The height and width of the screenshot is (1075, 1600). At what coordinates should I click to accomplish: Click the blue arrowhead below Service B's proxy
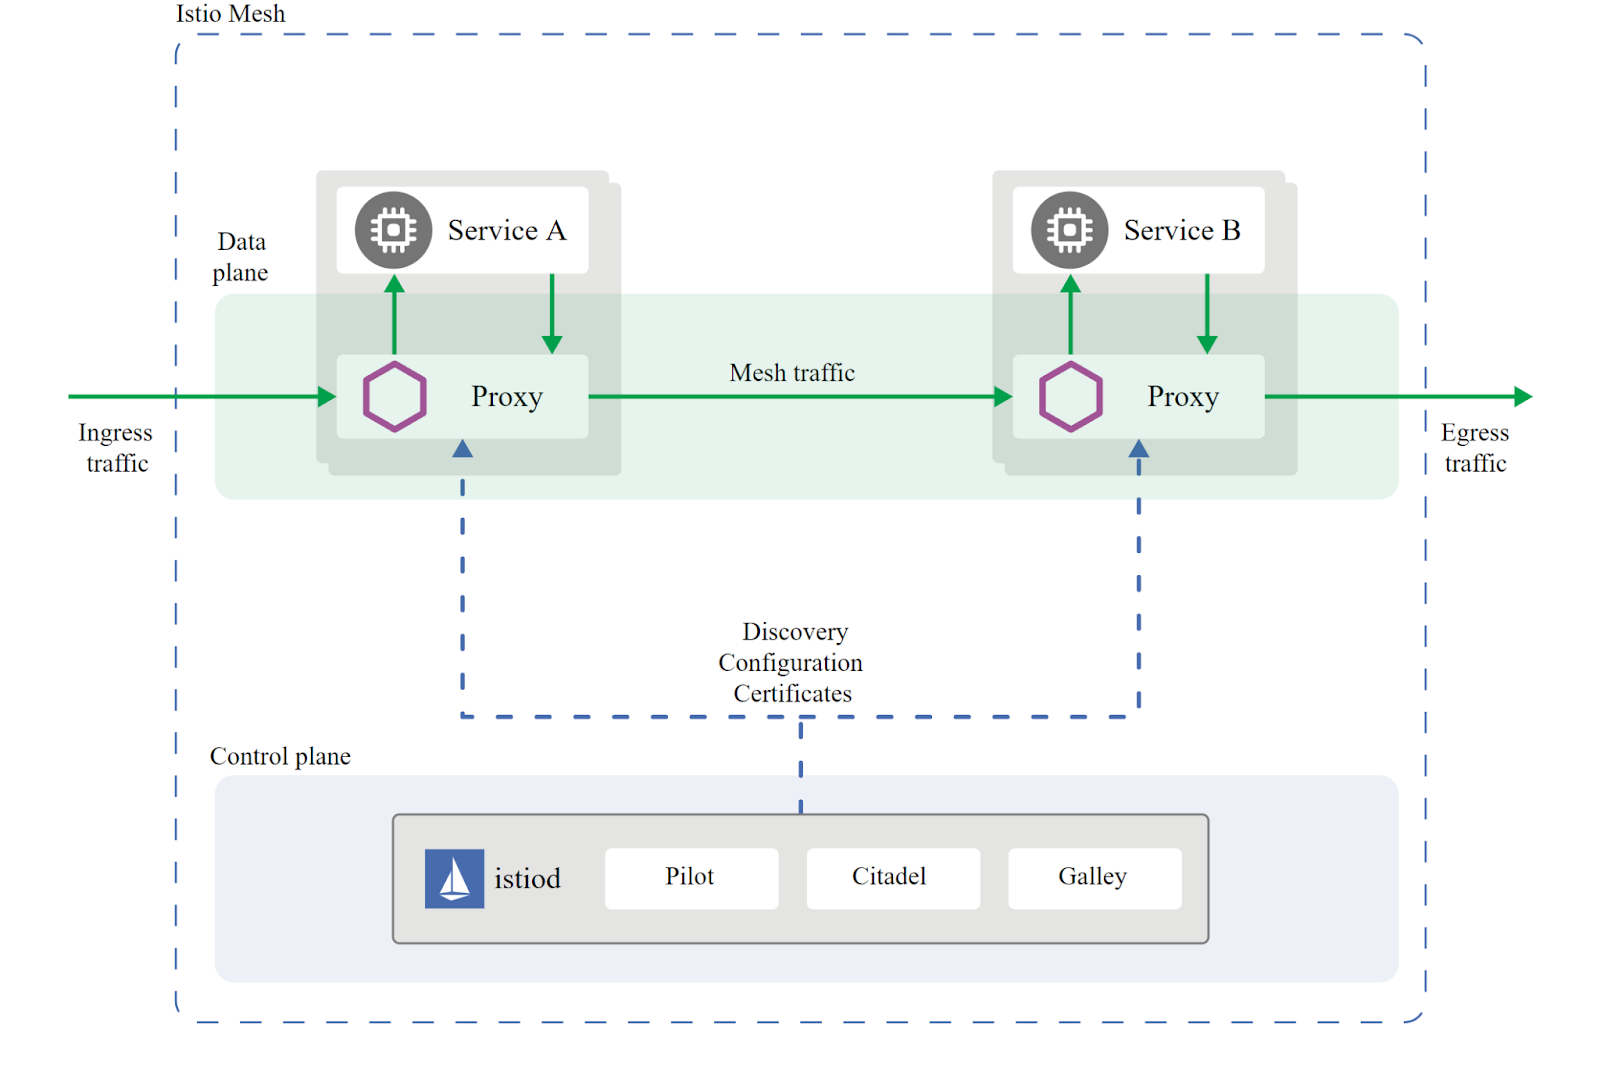coord(1138,449)
